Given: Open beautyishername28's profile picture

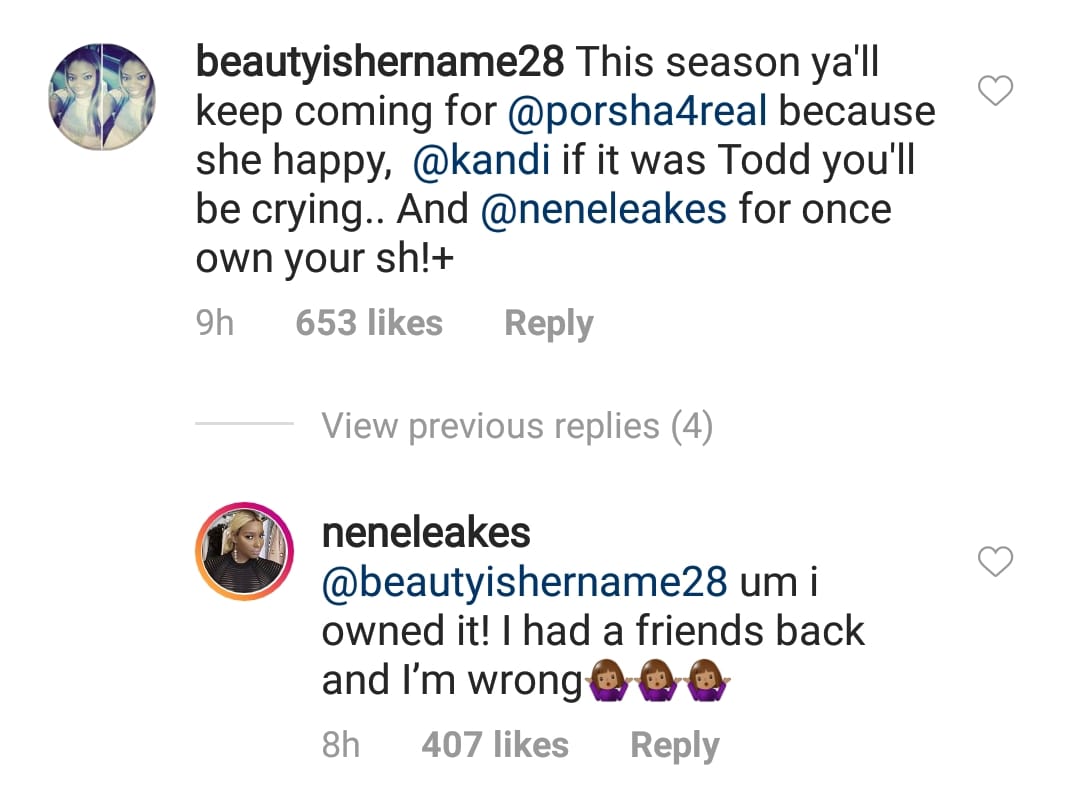Looking at the screenshot, I should pyautogui.click(x=99, y=96).
